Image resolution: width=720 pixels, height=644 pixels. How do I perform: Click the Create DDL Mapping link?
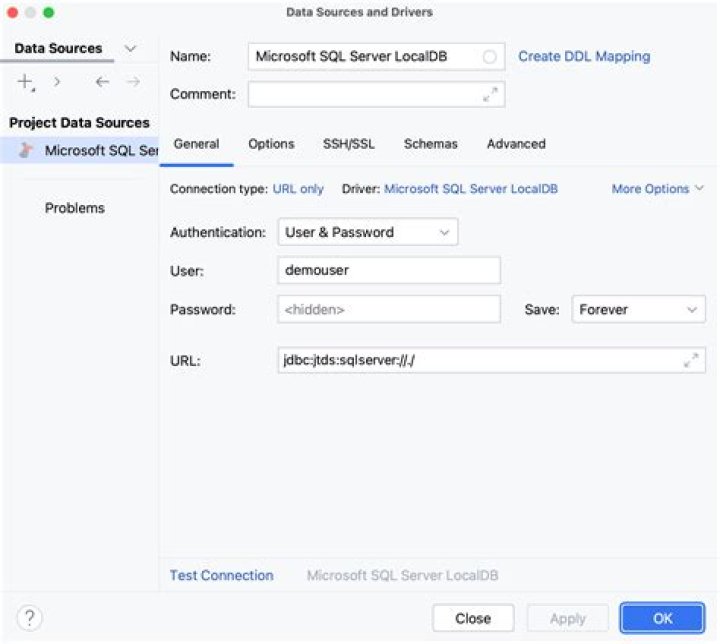click(584, 56)
